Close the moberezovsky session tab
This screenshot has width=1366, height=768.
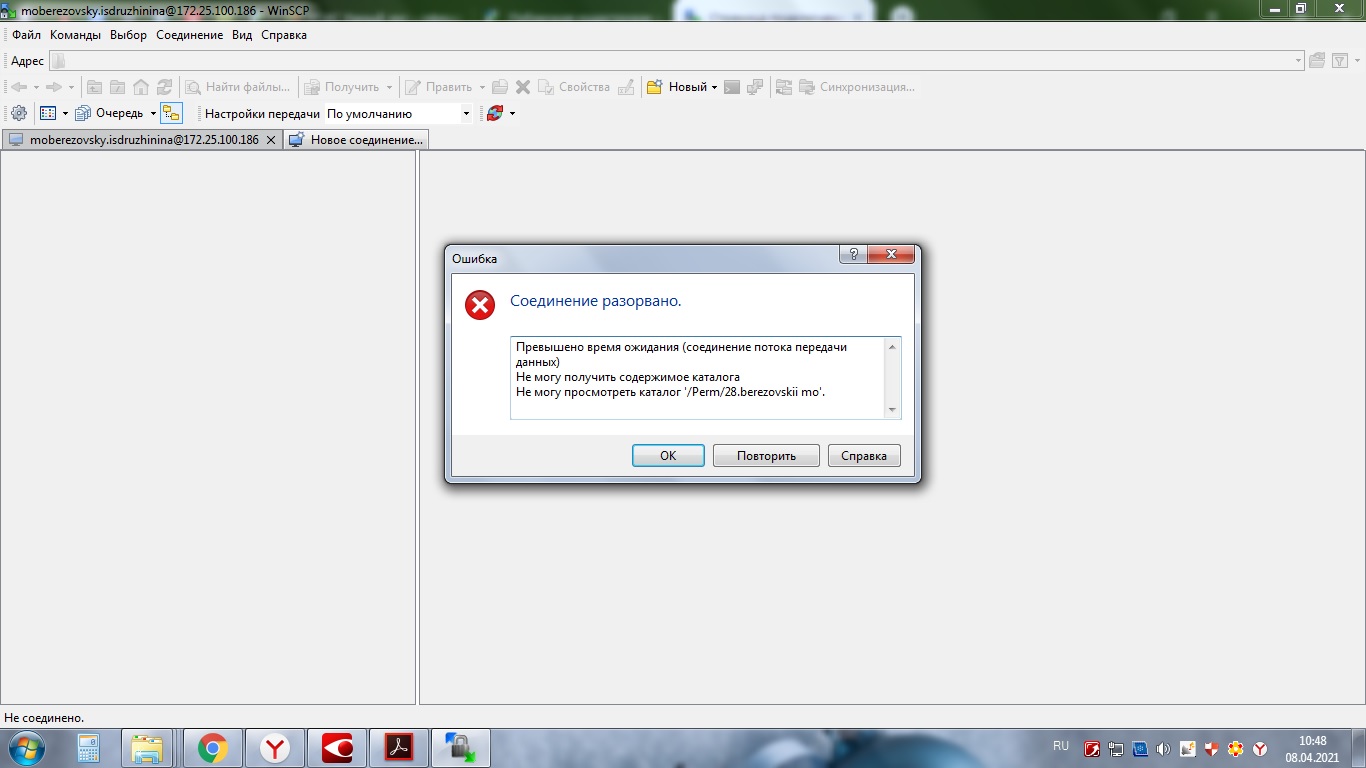(270, 140)
